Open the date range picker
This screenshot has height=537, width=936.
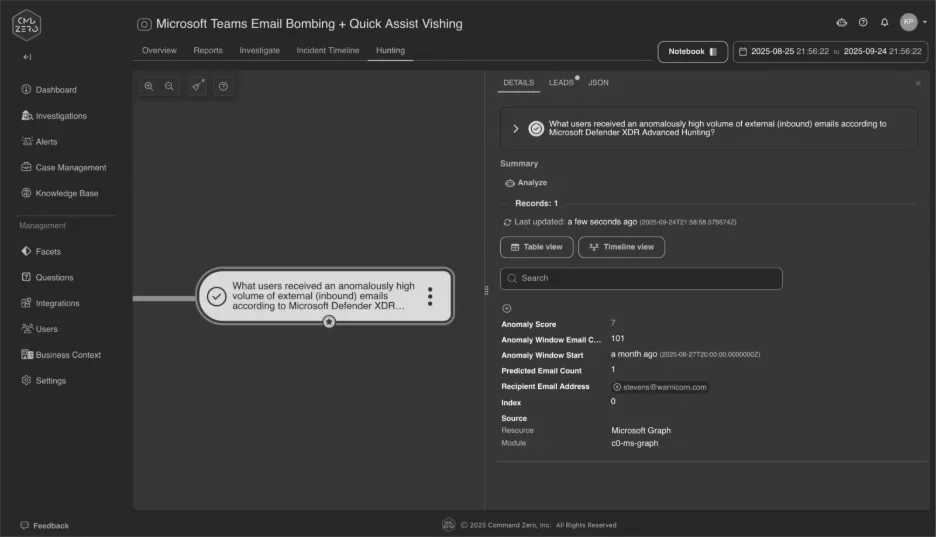click(x=830, y=52)
